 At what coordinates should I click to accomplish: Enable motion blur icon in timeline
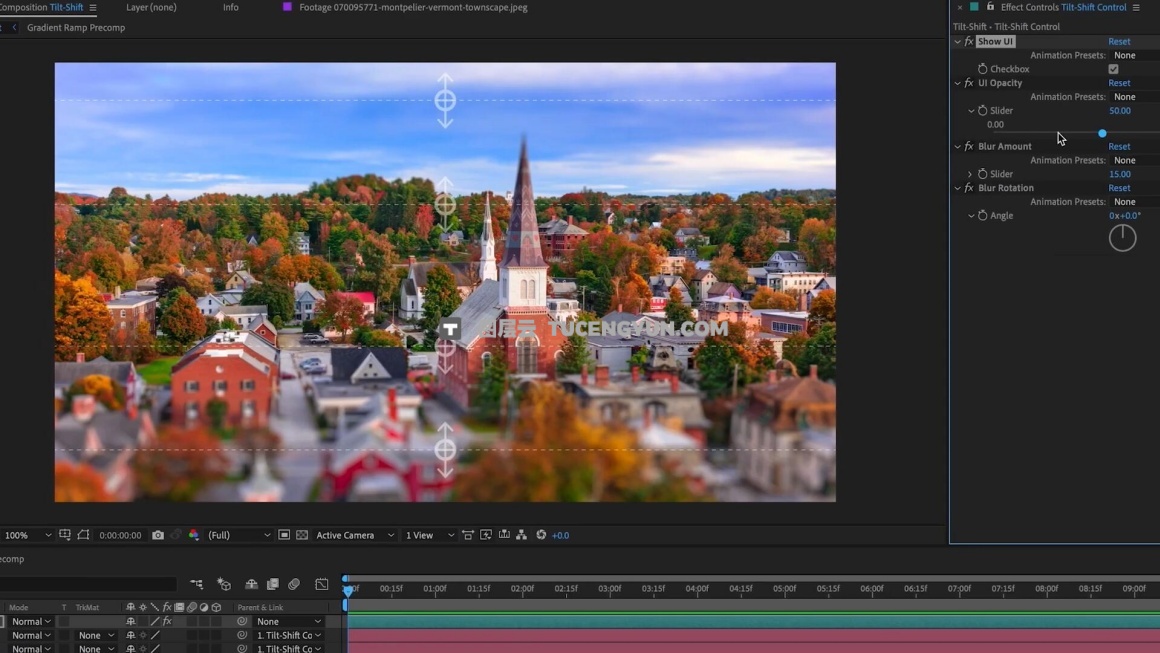click(x=294, y=584)
